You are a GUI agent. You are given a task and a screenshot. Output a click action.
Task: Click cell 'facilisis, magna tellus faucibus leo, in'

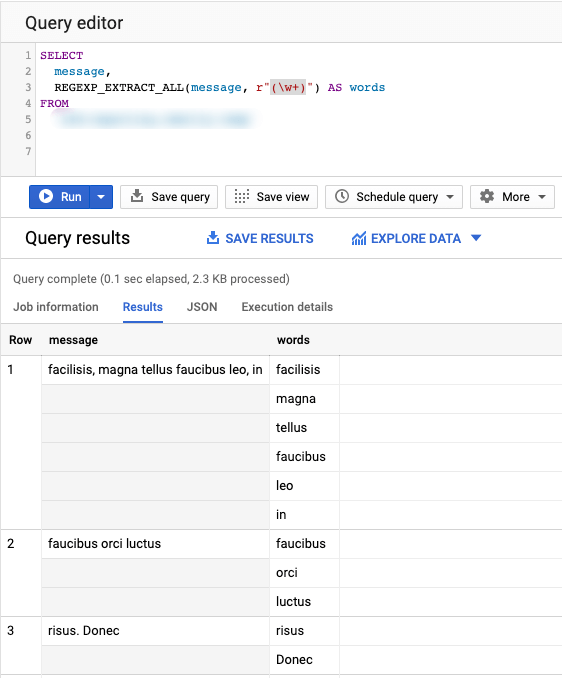tap(155, 370)
